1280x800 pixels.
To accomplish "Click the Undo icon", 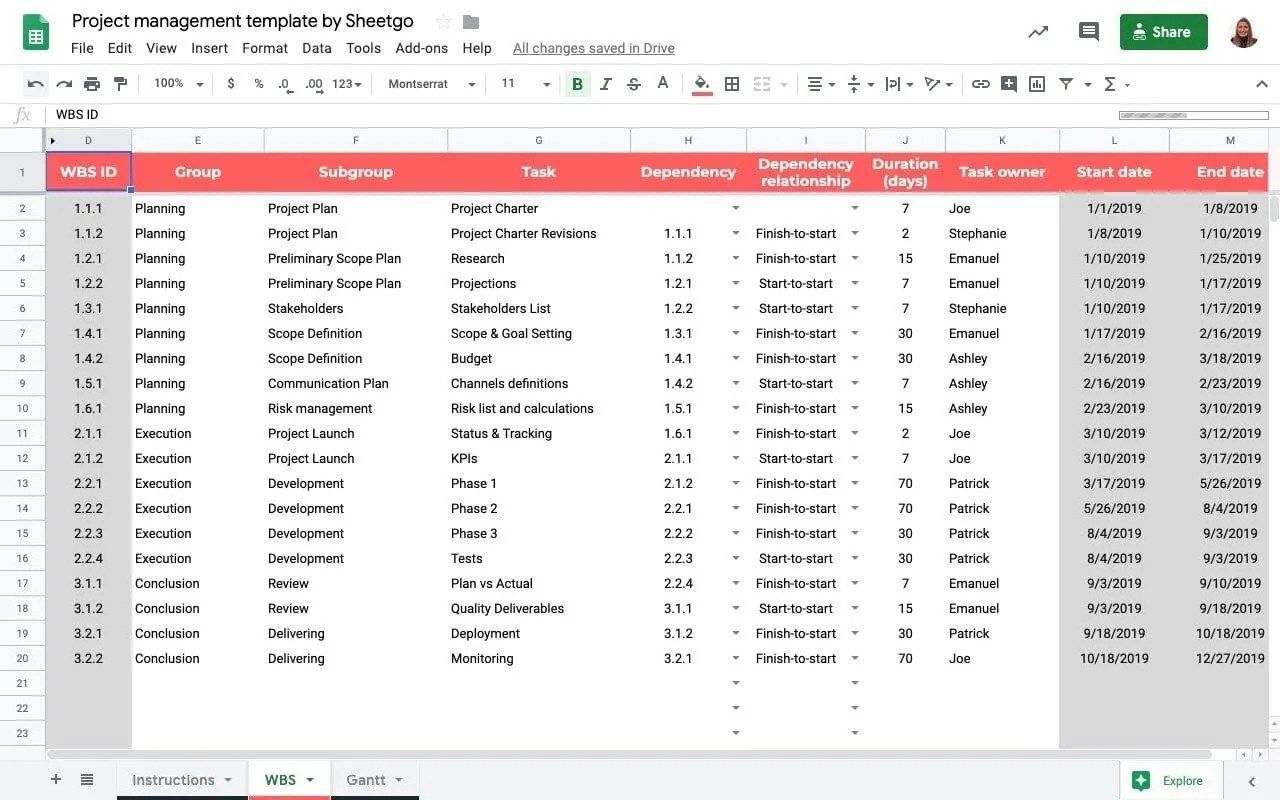I will coord(36,84).
